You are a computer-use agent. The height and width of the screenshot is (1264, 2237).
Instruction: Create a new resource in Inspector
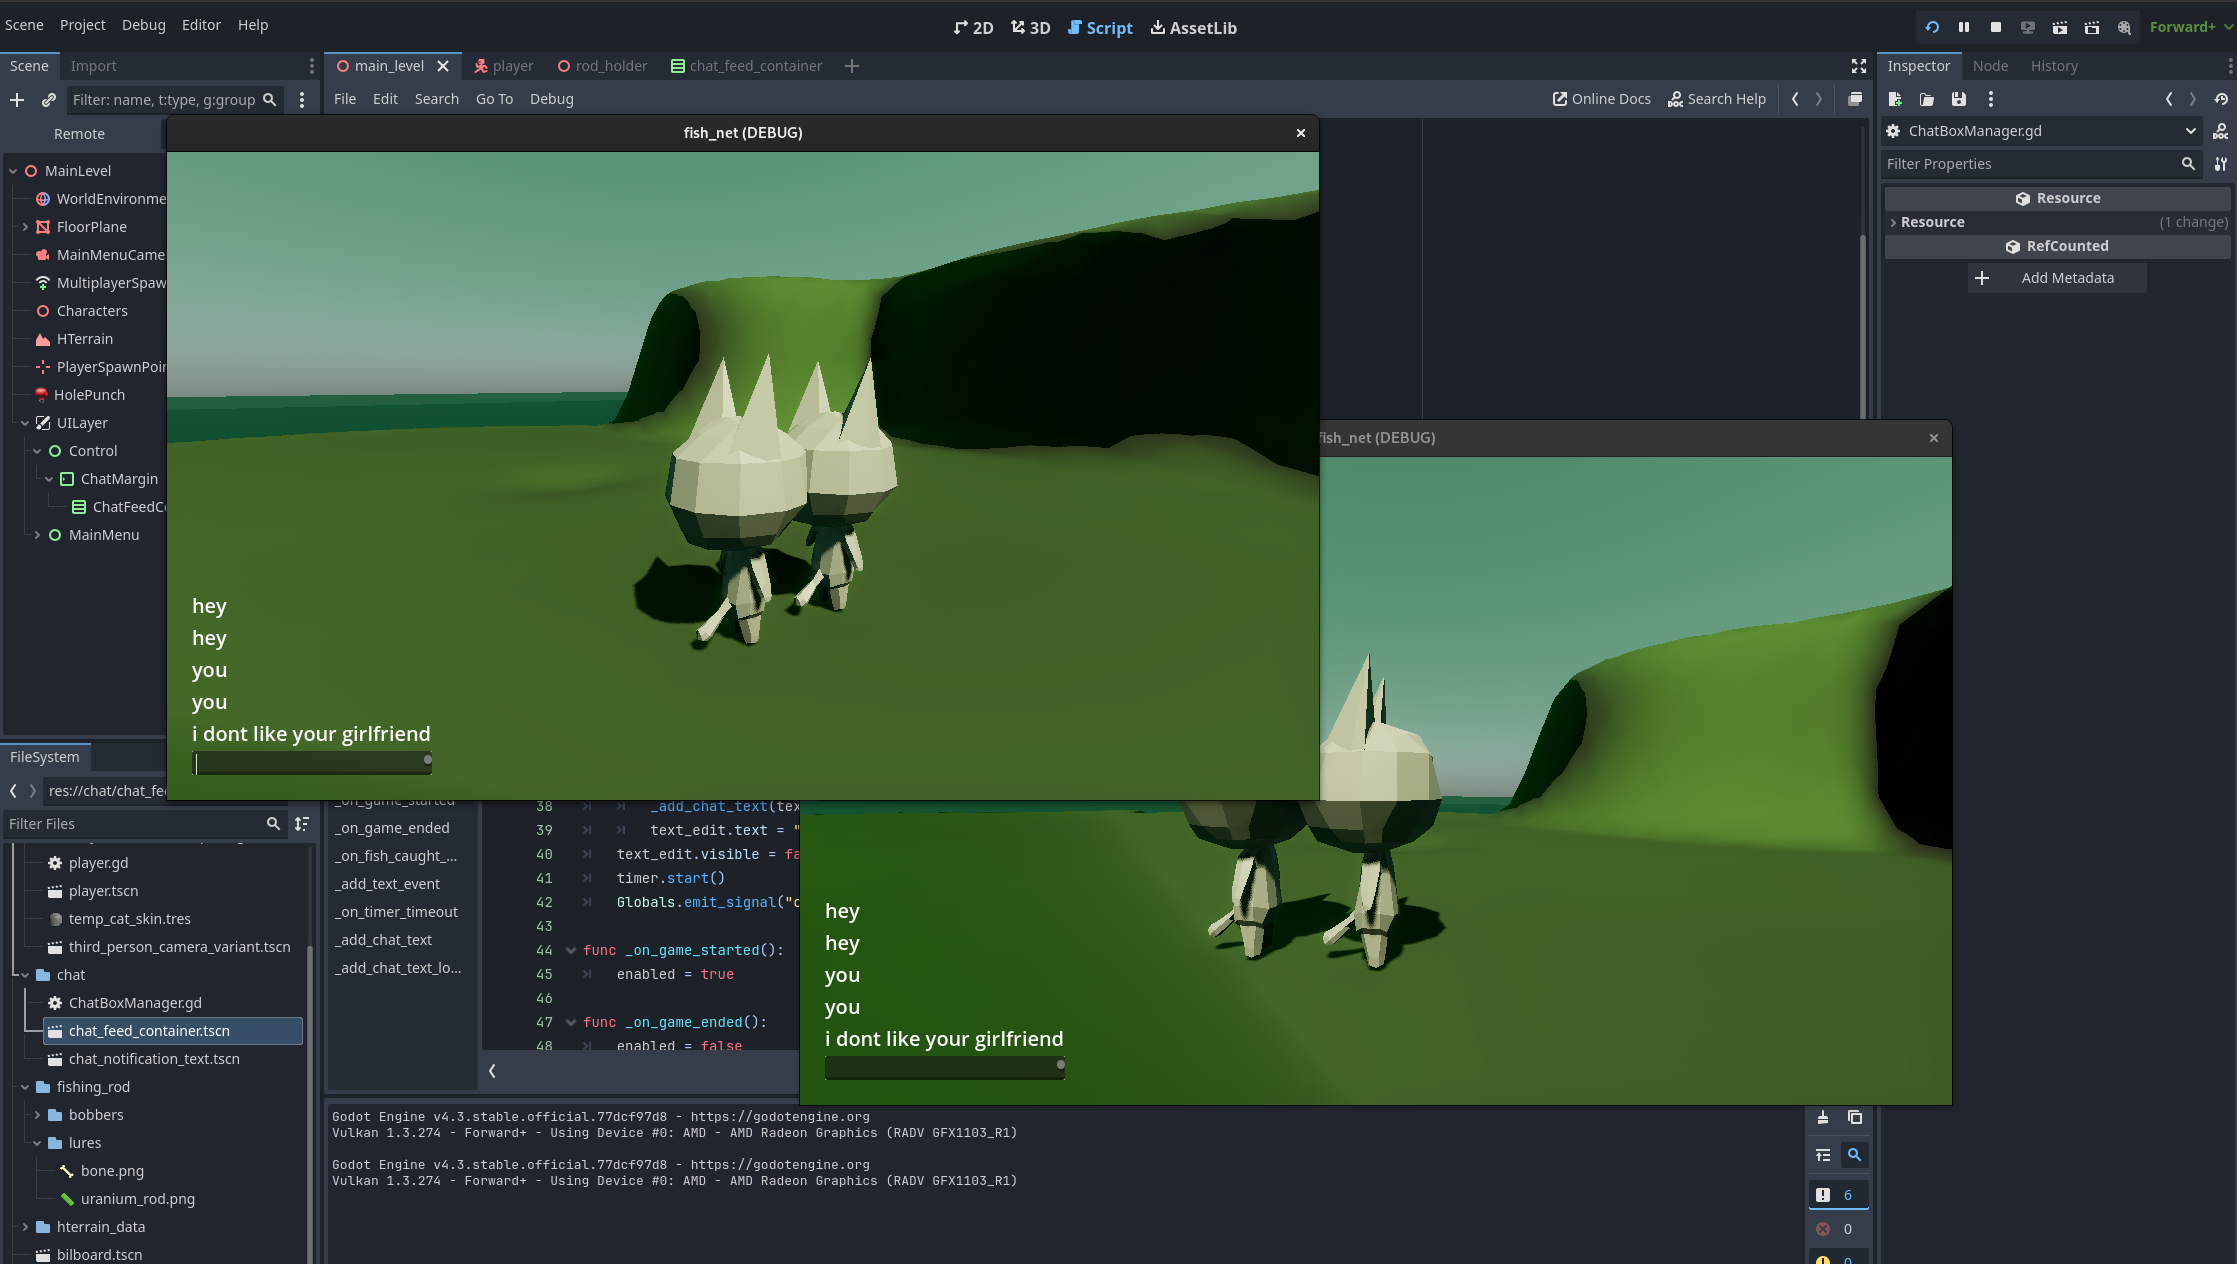point(1895,99)
